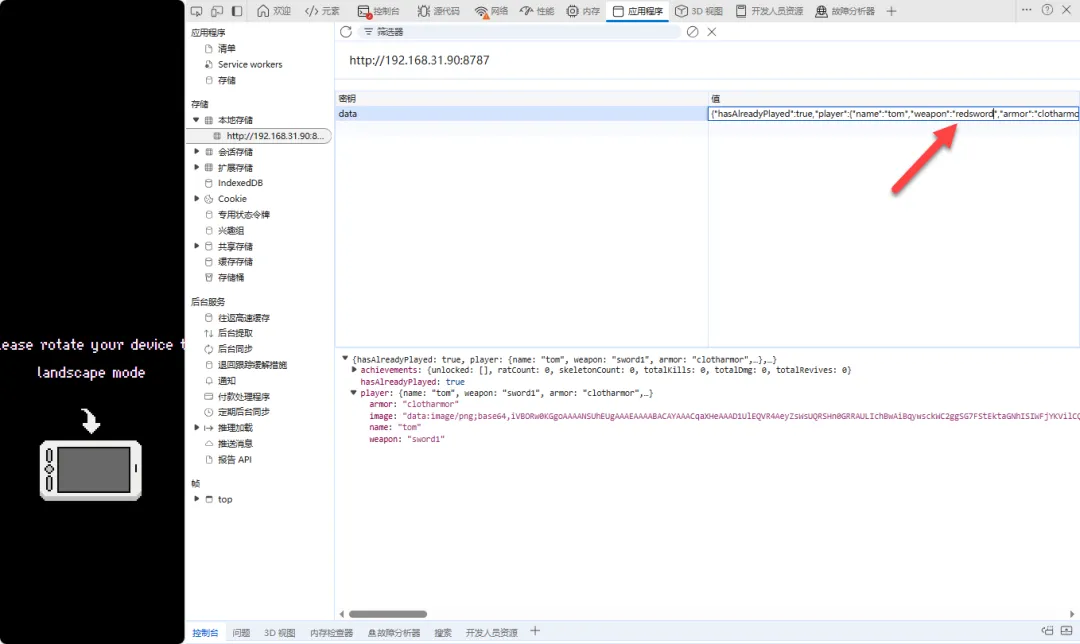This screenshot has width=1080, height=644.
Task: Expand the Cookie tree node
Action: point(196,199)
